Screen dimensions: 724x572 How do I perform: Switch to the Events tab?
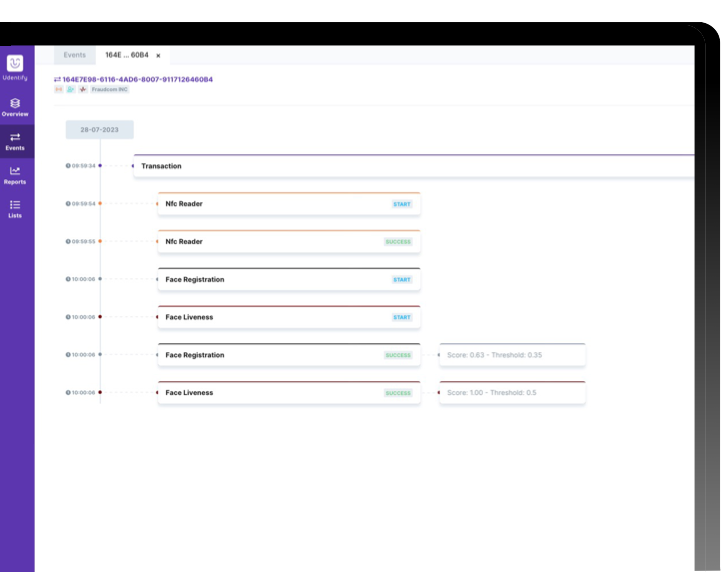click(74, 55)
